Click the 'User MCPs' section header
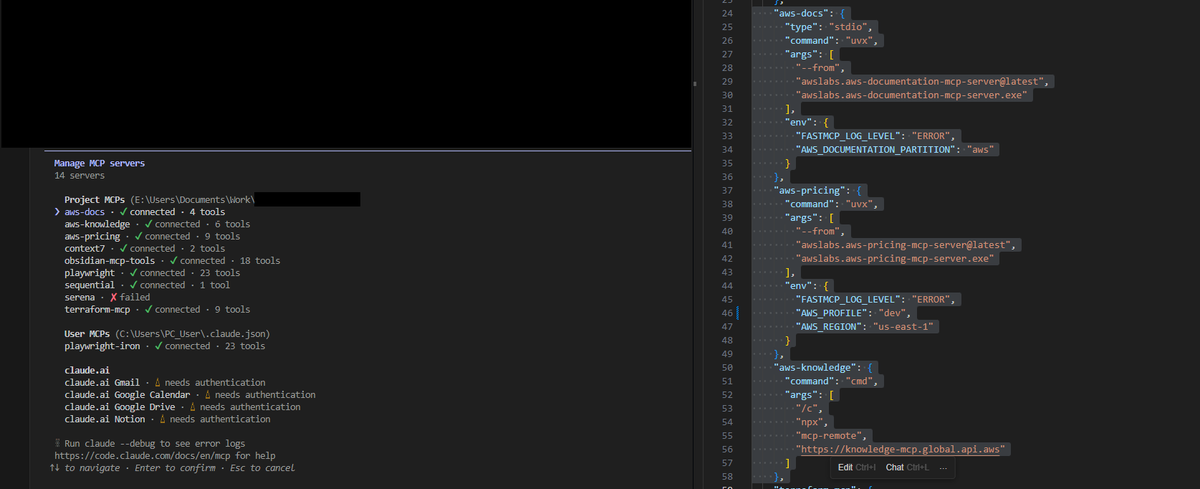Viewport: 1200px width, 489px height. (x=89, y=333)
